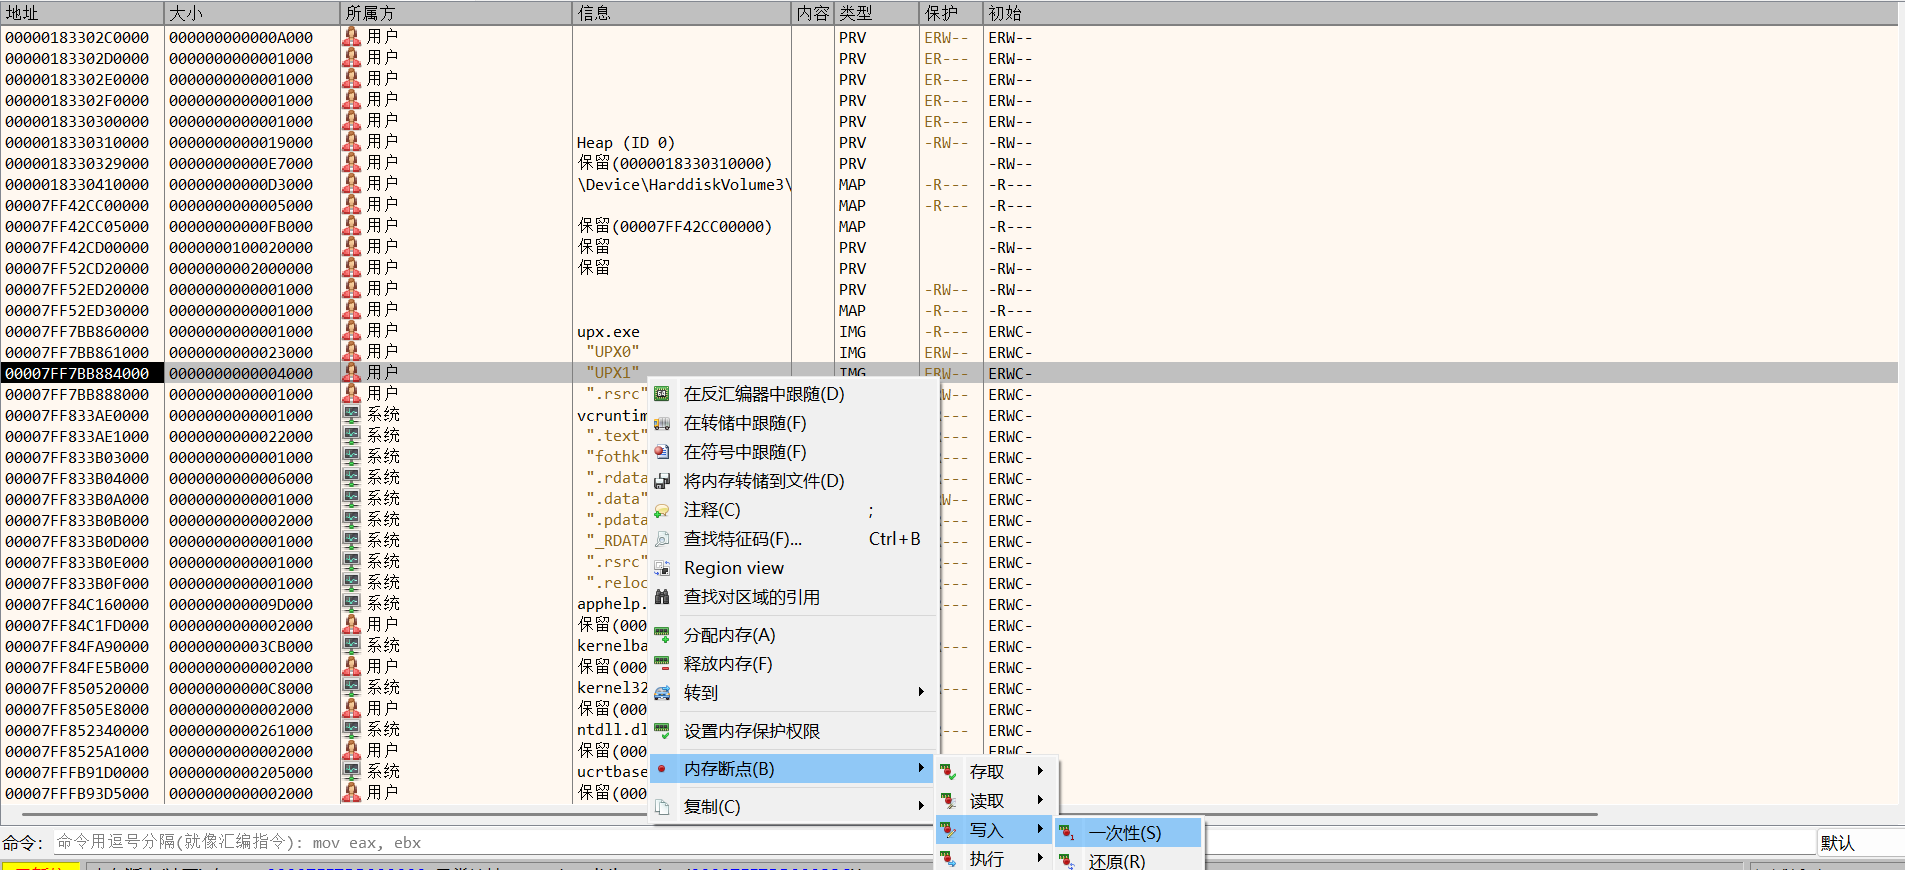Viewport: 1905px width, 870px height.
Task: Expand the 读取 breakpoint submenu arrow
Action: tap(1040, 800)
